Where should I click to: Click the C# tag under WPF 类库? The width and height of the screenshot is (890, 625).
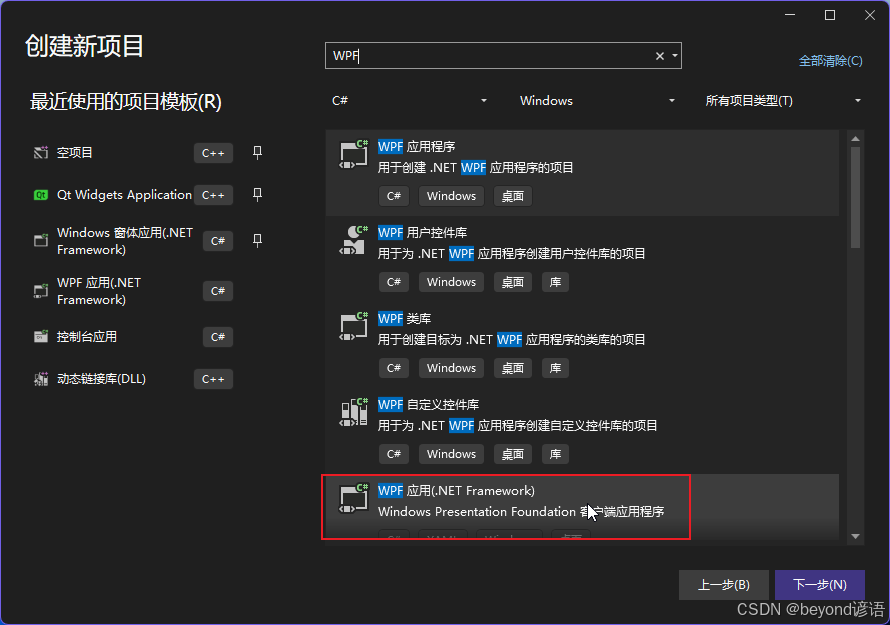(394, 368)
